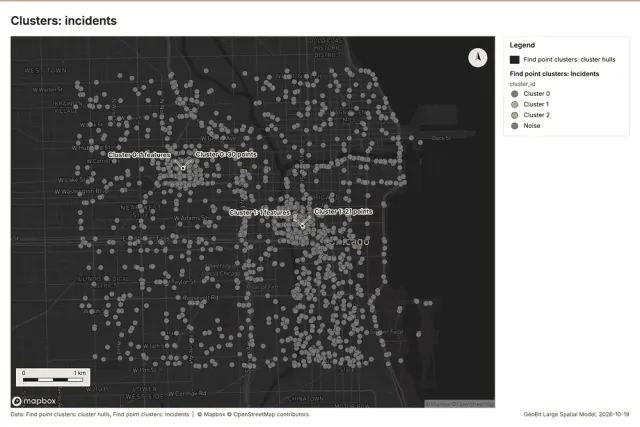640x427 pixels.
Task: Click the W Adams St street label
Action: pyautogui.click(x=189, y=218)
